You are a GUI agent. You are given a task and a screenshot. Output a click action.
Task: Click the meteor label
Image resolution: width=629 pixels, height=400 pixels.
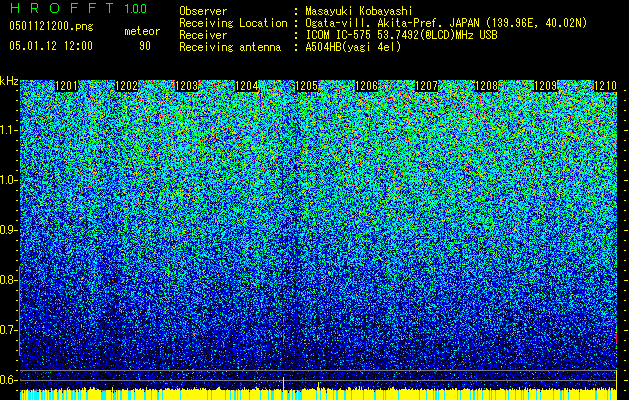pos(142,31)
